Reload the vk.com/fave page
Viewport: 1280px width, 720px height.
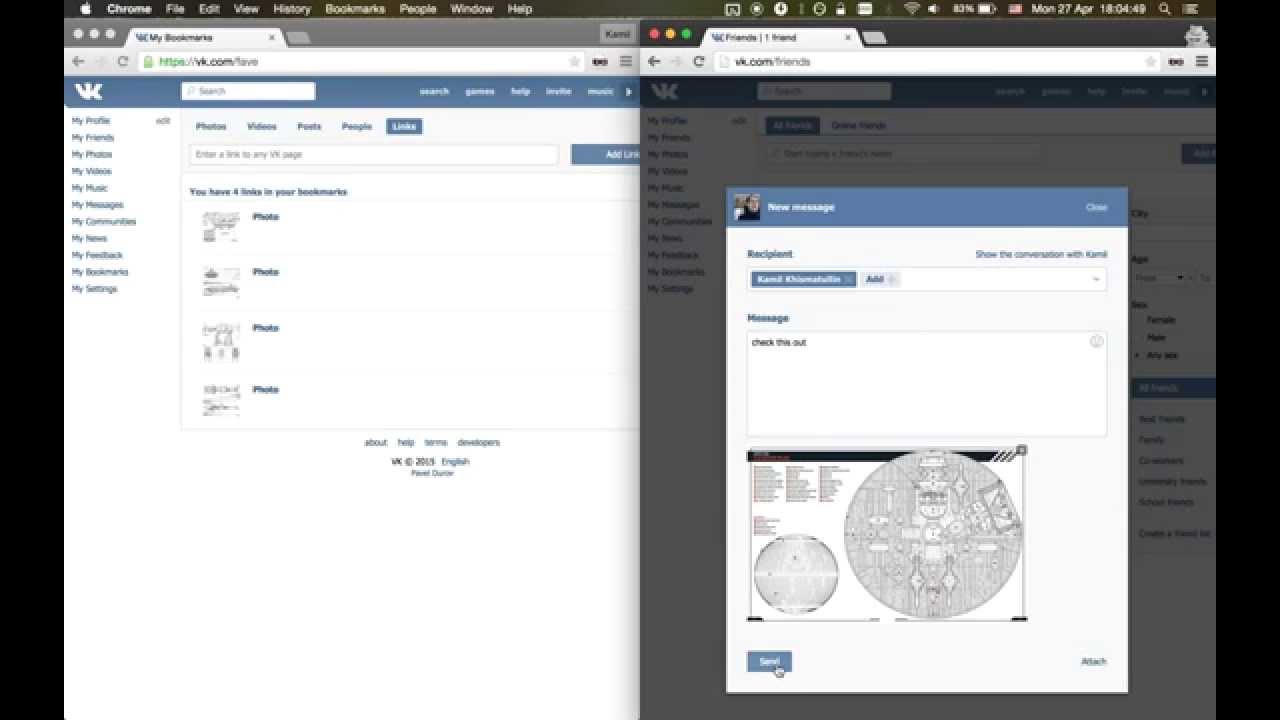point(123,61)
